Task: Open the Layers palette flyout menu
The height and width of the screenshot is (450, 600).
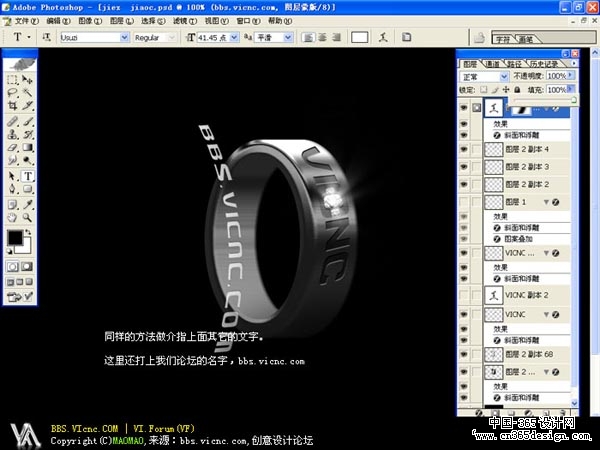Action: click(x=574, y=63)
